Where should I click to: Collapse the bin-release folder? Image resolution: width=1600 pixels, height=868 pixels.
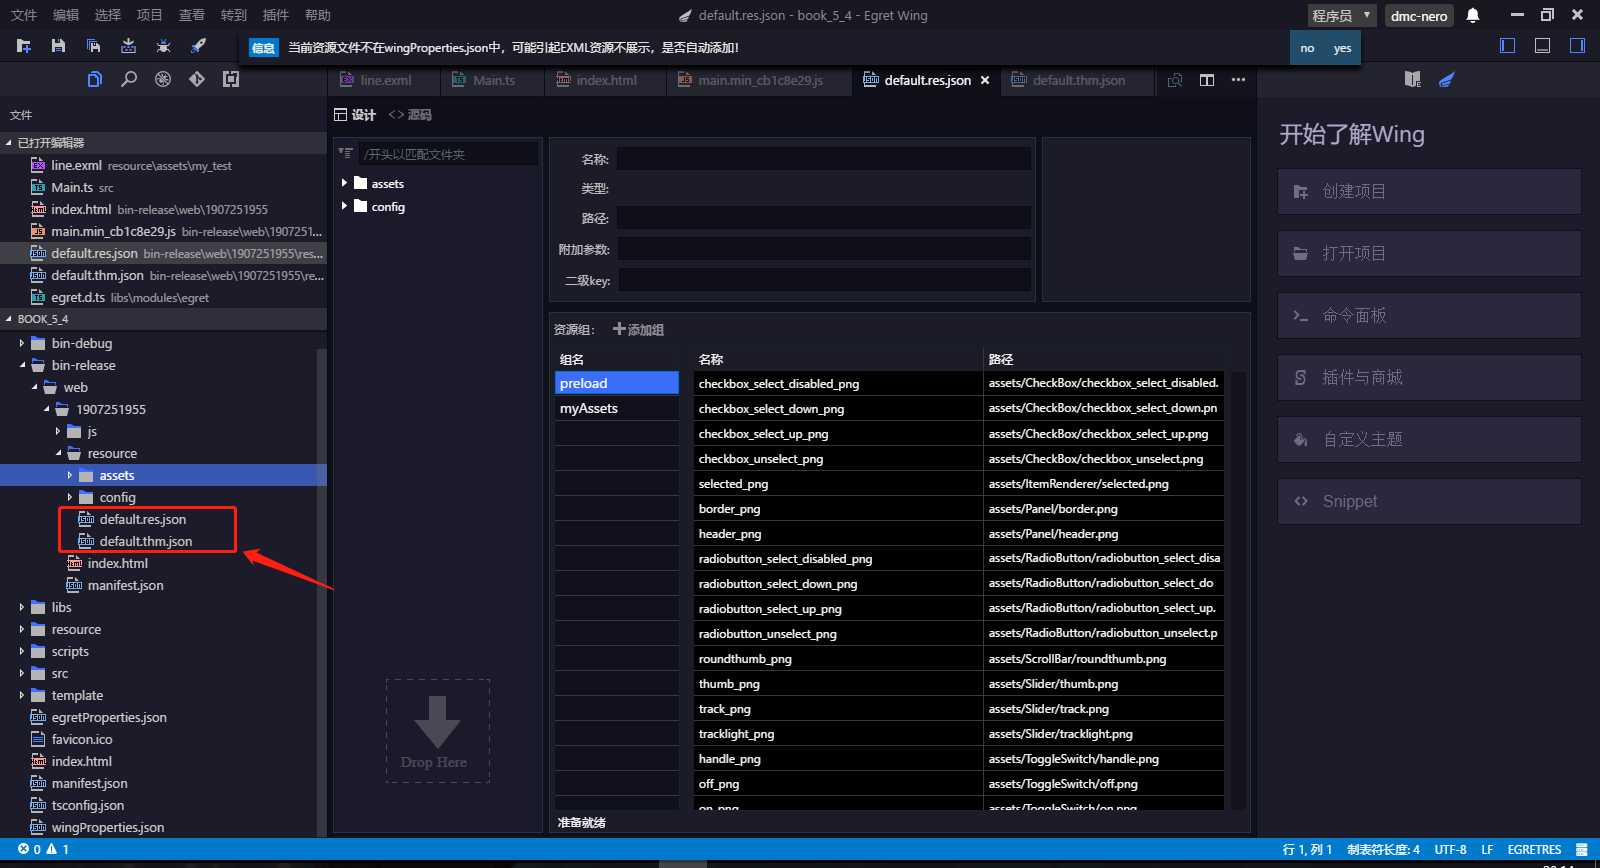coord(22,365)
